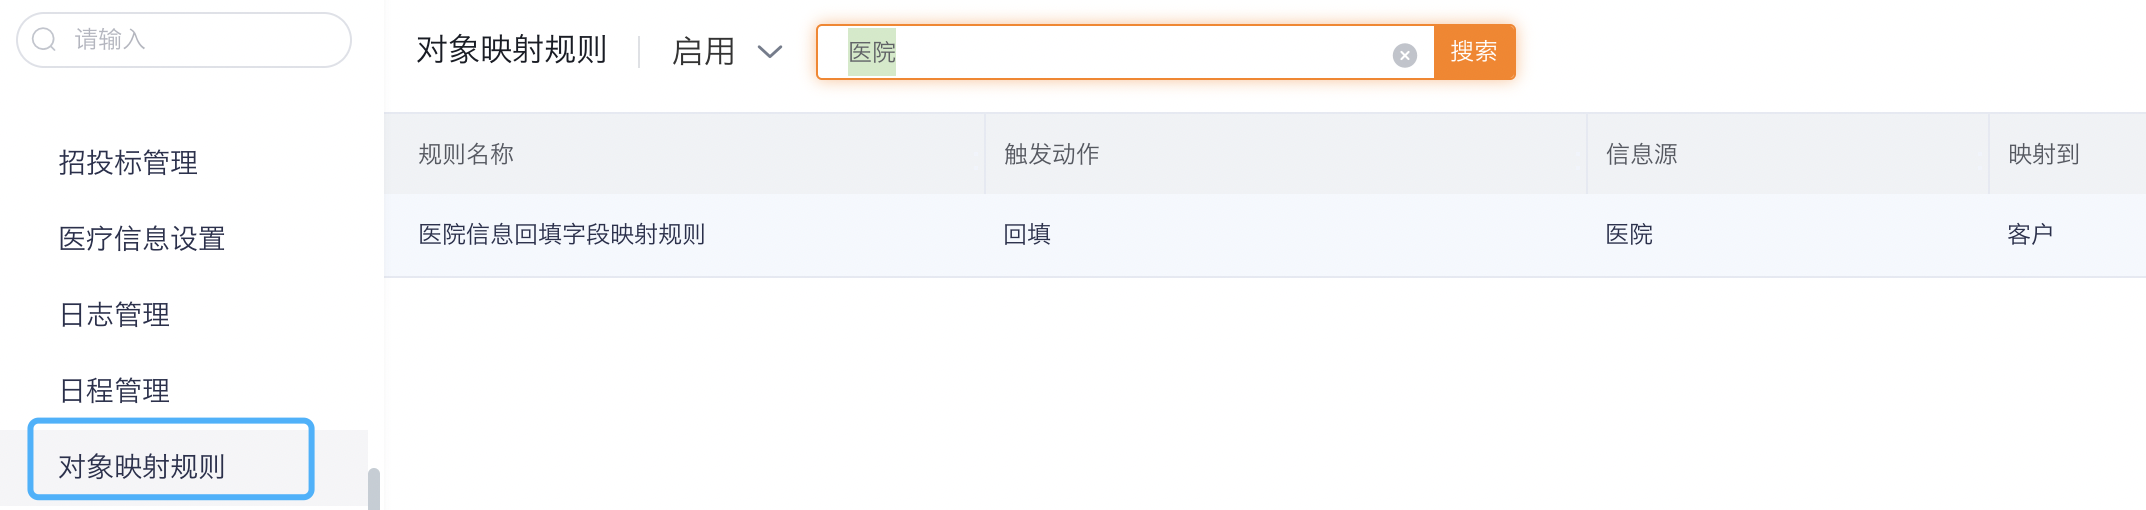Click the 触发动作 column header
2146x510 pixels.
(1051, 154)
